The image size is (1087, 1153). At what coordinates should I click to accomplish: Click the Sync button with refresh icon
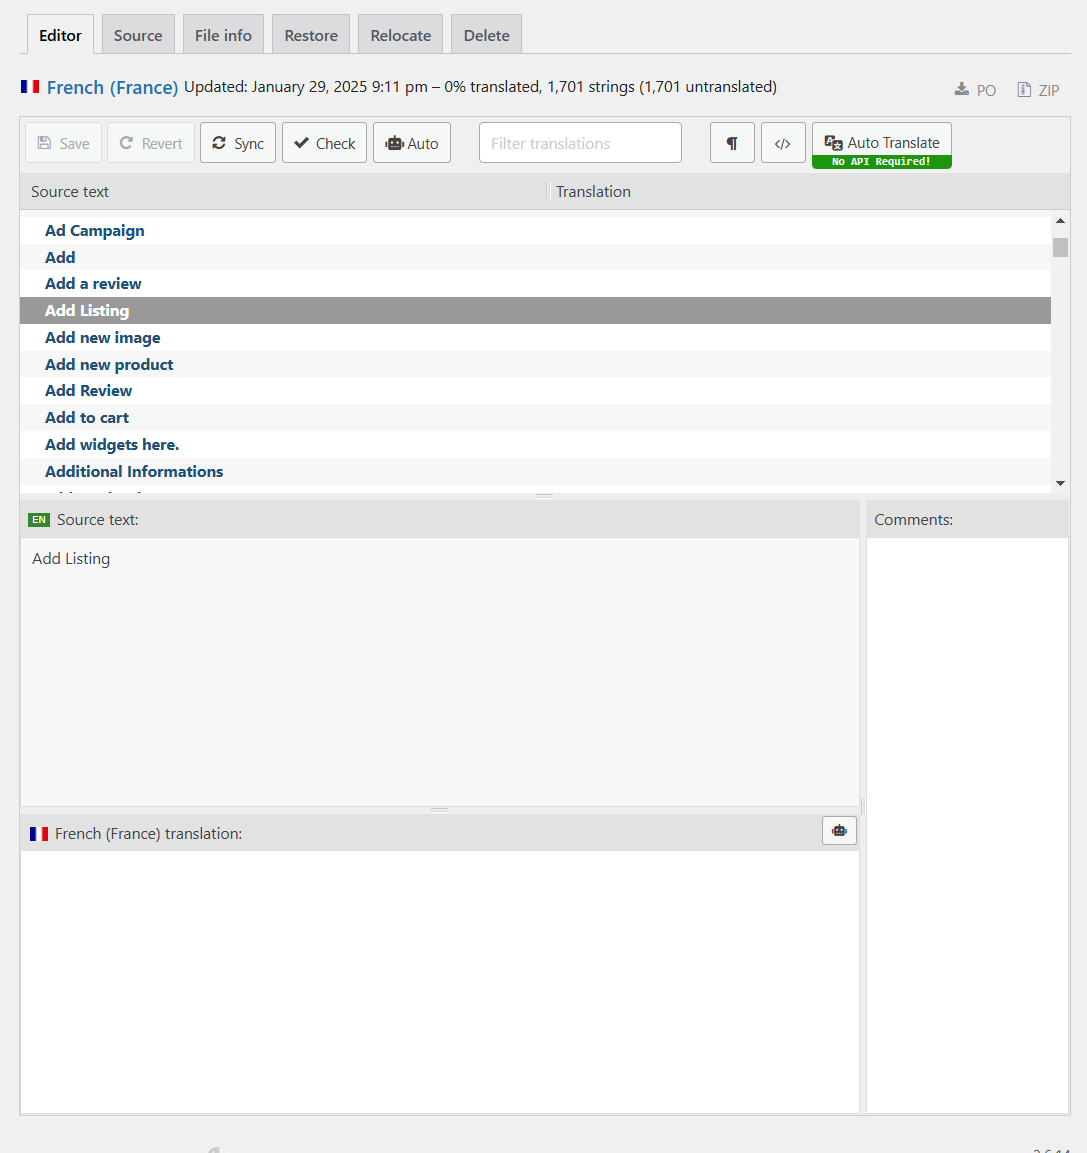tap(238, 143)
